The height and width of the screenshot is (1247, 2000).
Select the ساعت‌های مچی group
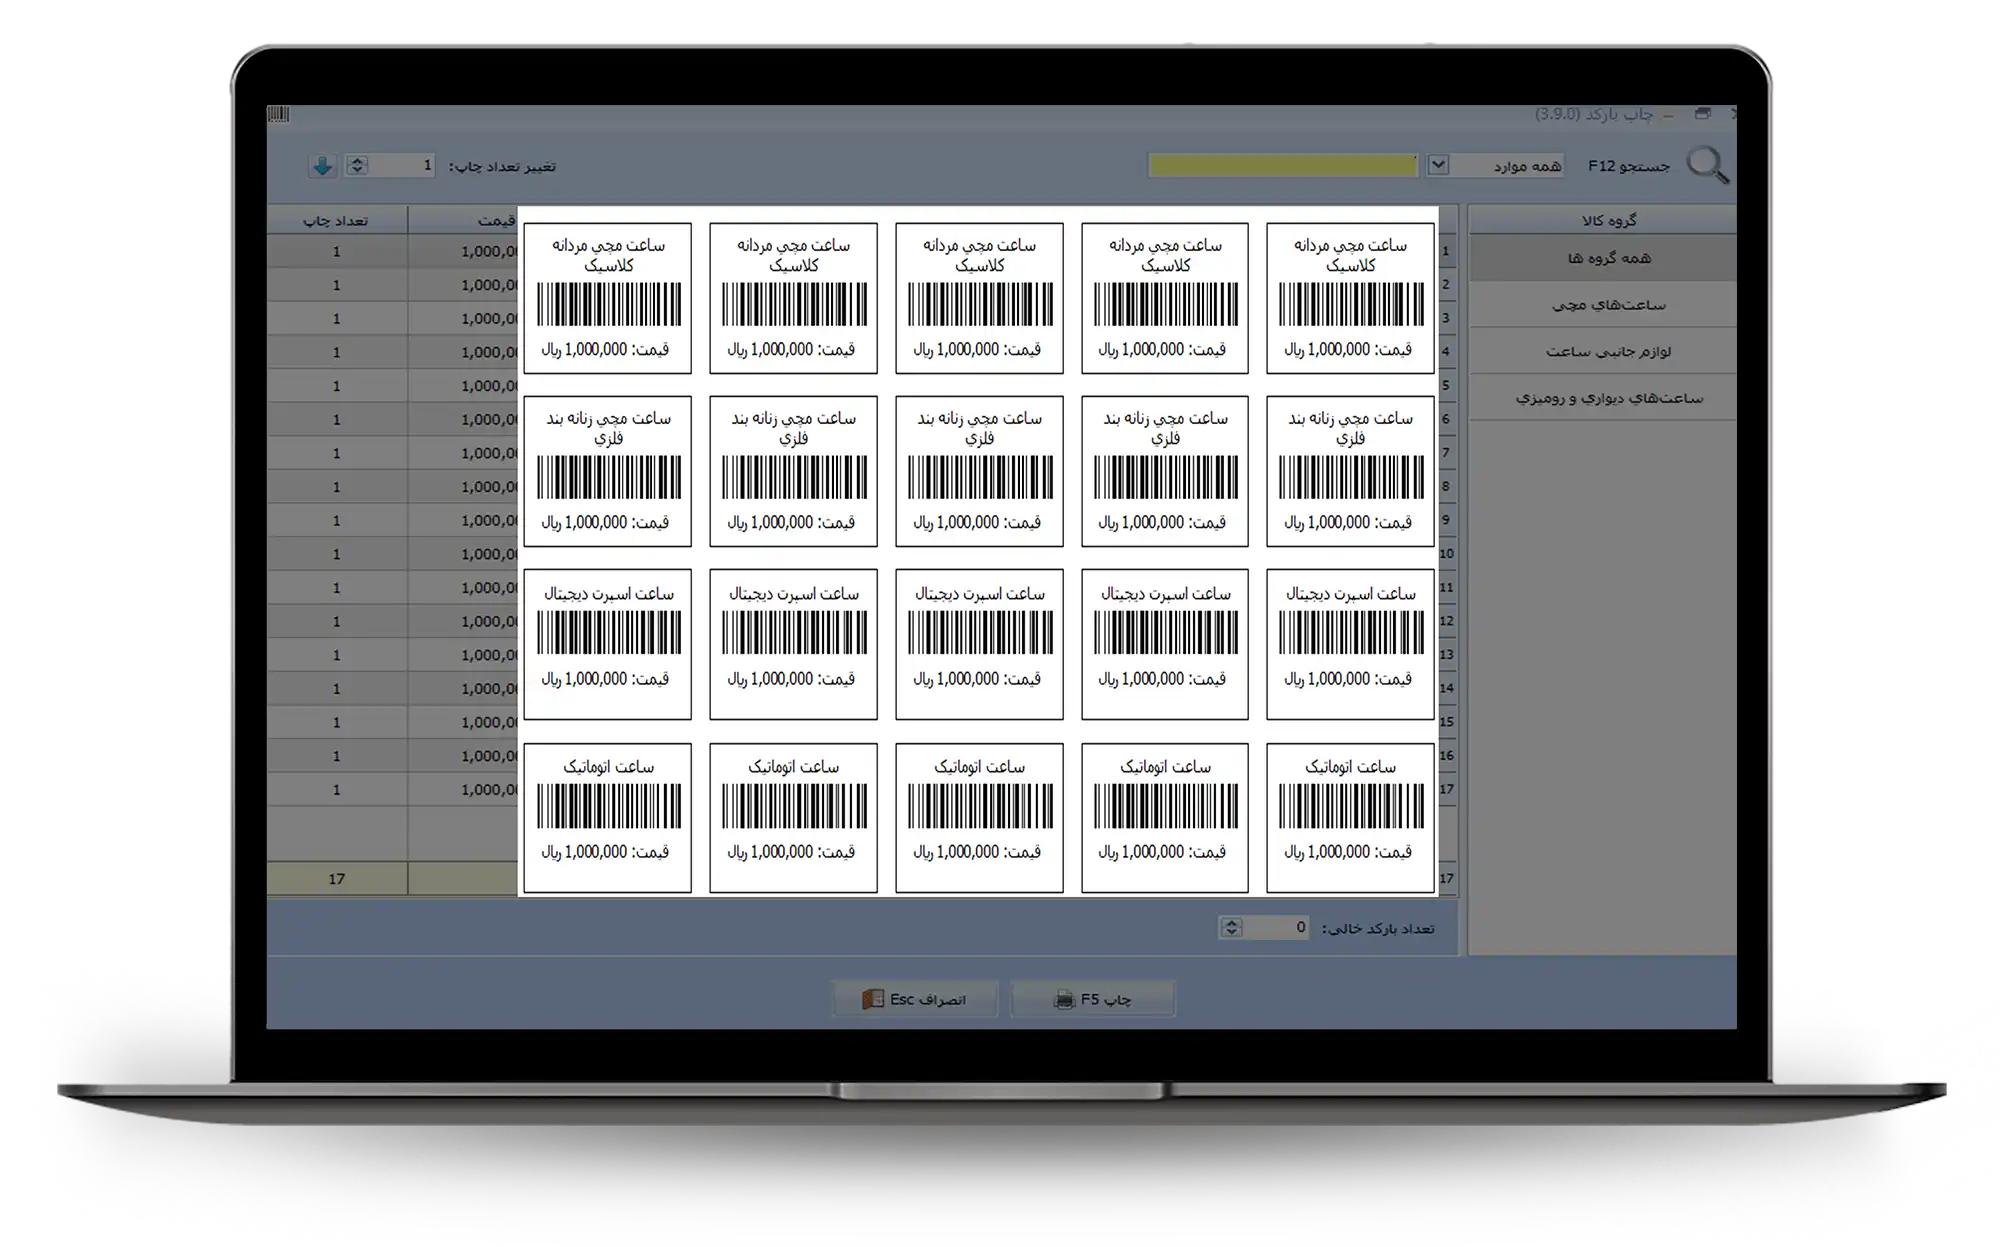[1602, 305]
